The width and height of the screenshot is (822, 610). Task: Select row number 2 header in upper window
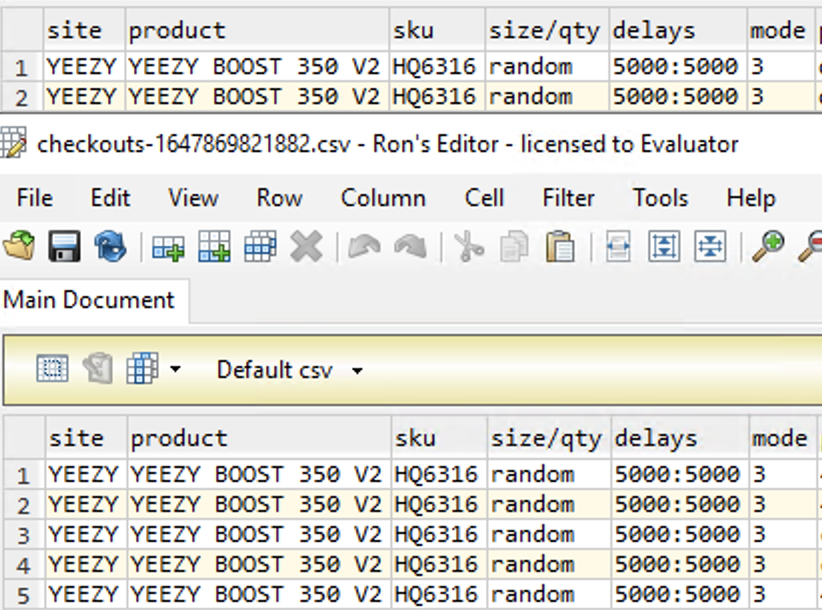tap(22, 97)
